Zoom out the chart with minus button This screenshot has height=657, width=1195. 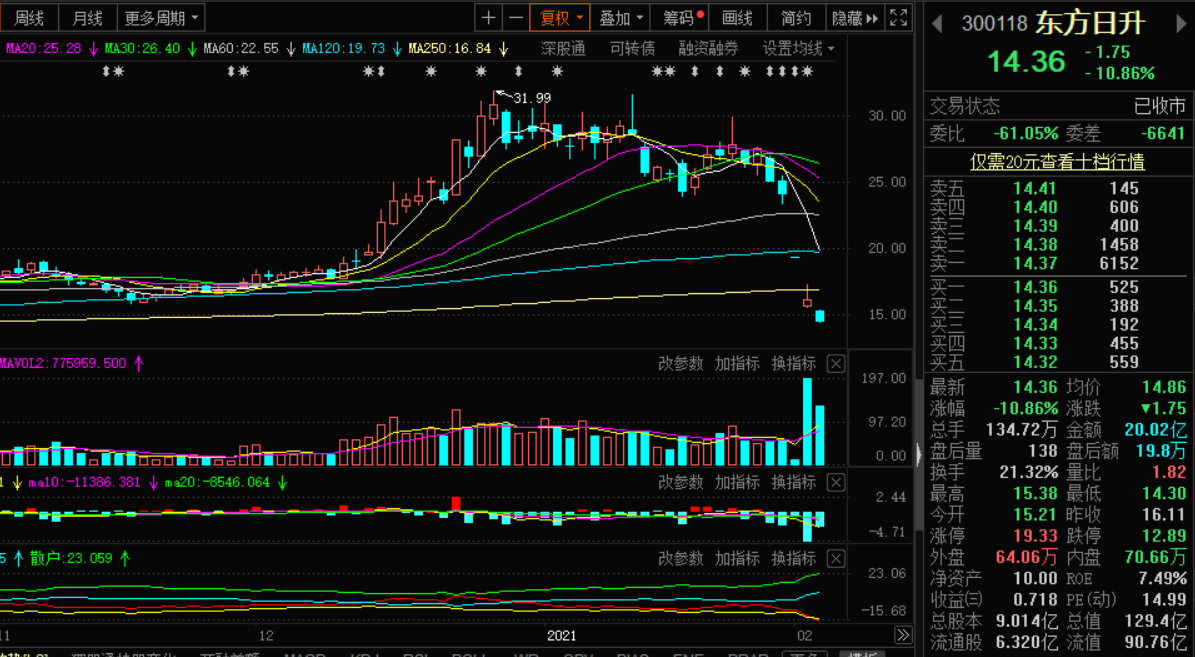(516, 18)
